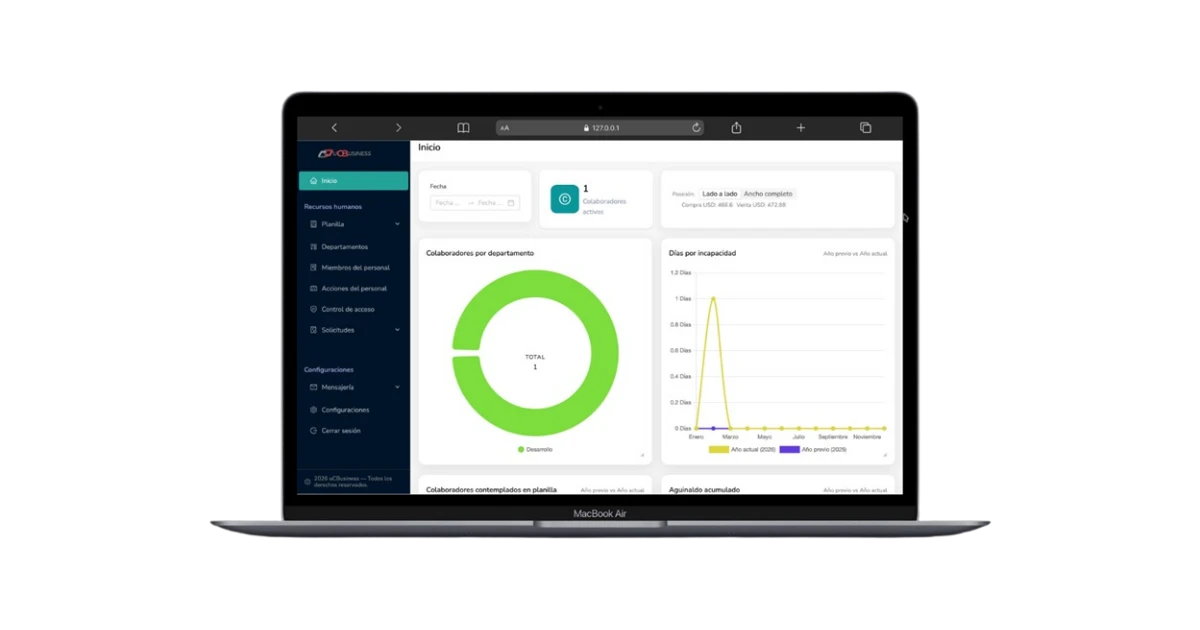
Task: Click the Colaboradores por departamento title
Action: coord(480,253)
